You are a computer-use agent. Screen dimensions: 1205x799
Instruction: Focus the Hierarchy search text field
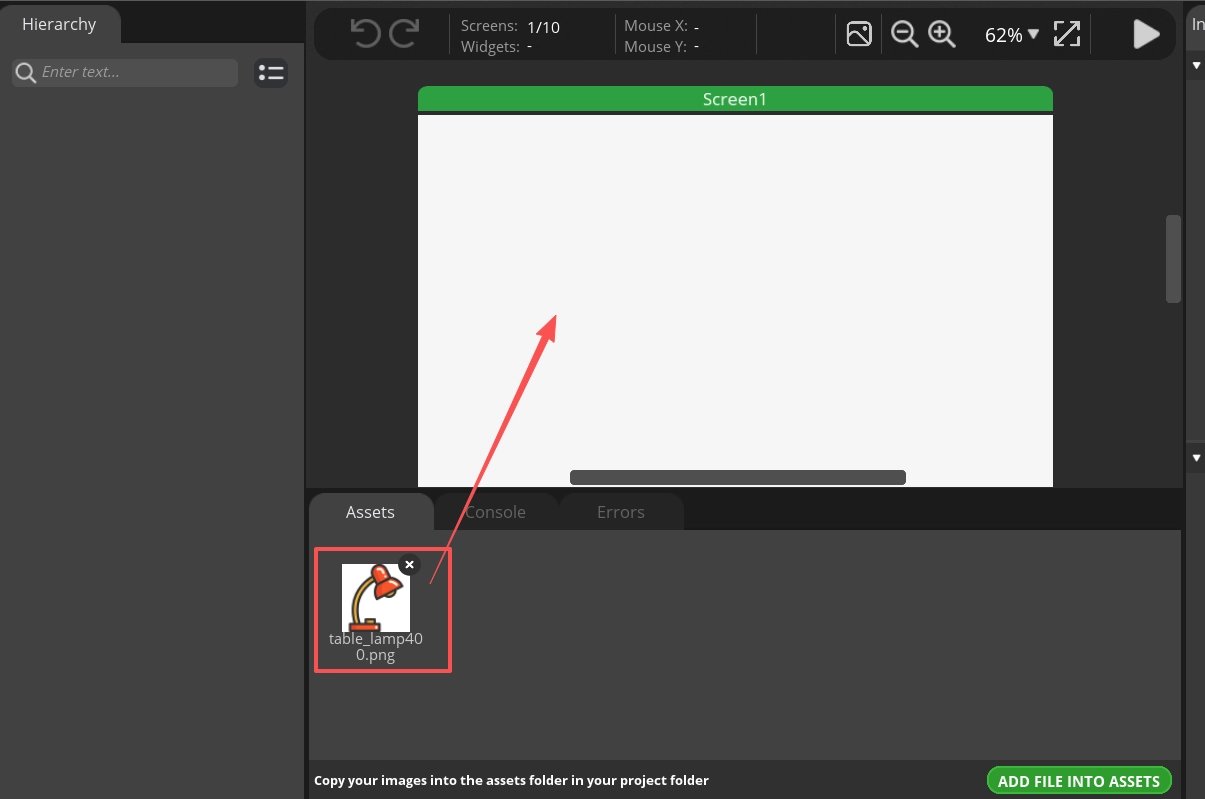(x=135, y=72)
